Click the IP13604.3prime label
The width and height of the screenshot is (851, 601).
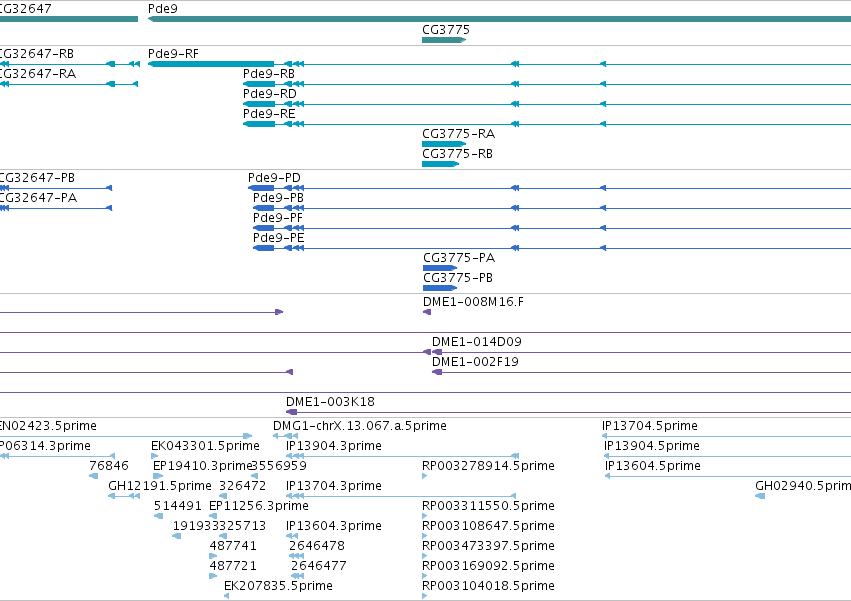click(334, 526)
